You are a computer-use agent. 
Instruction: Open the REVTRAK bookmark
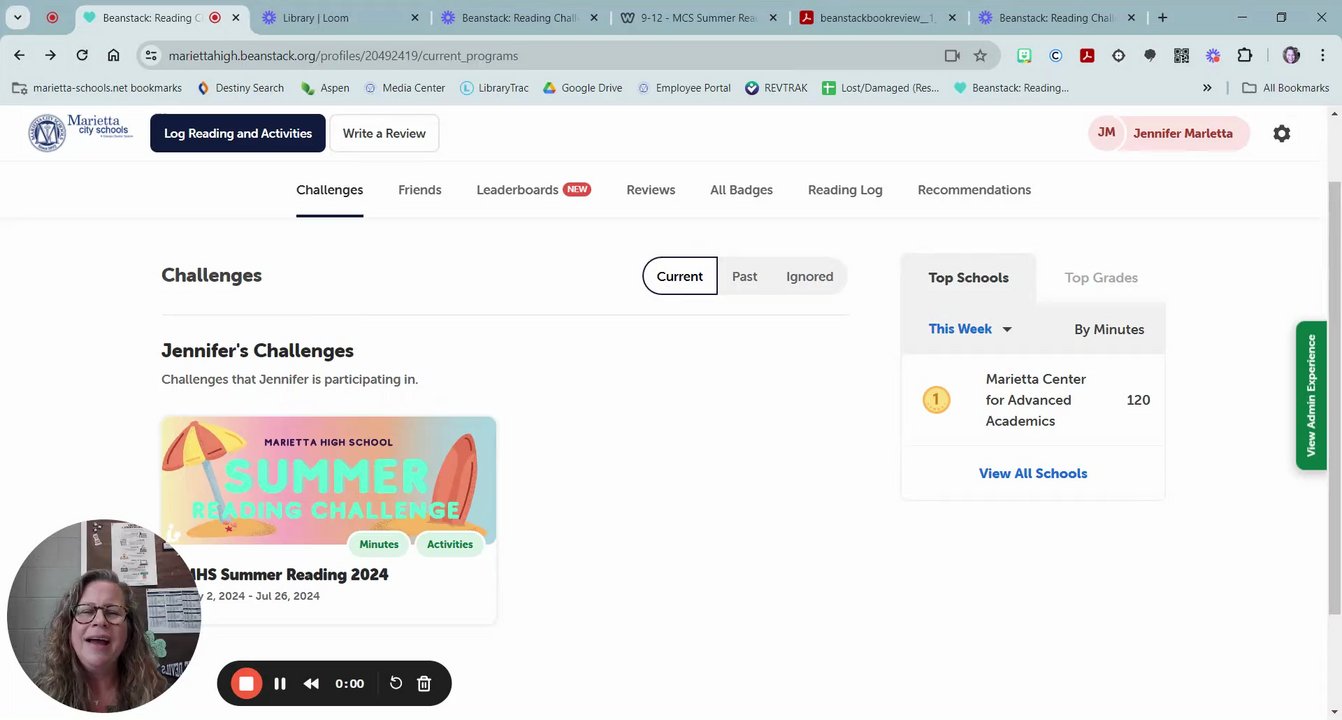(x=776, y=88)
